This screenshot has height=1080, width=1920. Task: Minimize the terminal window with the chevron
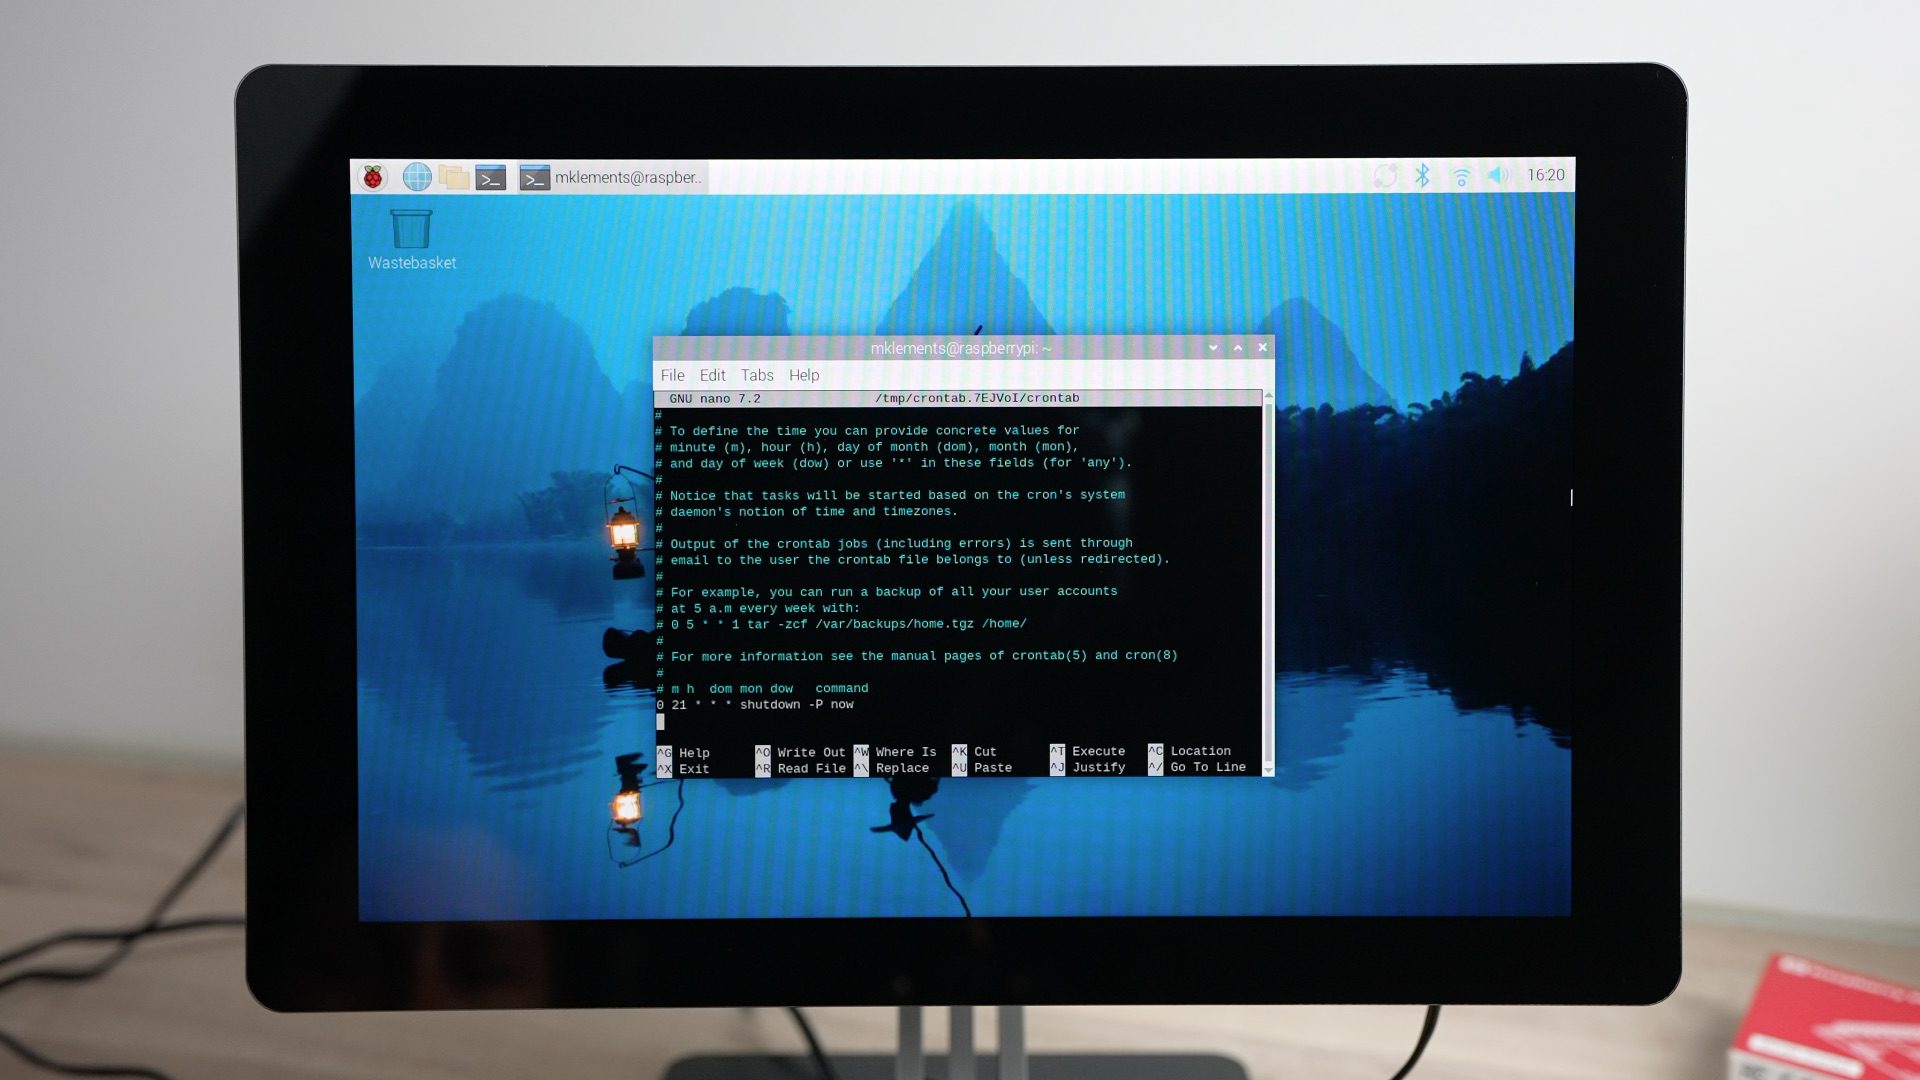click(1213, 348)
